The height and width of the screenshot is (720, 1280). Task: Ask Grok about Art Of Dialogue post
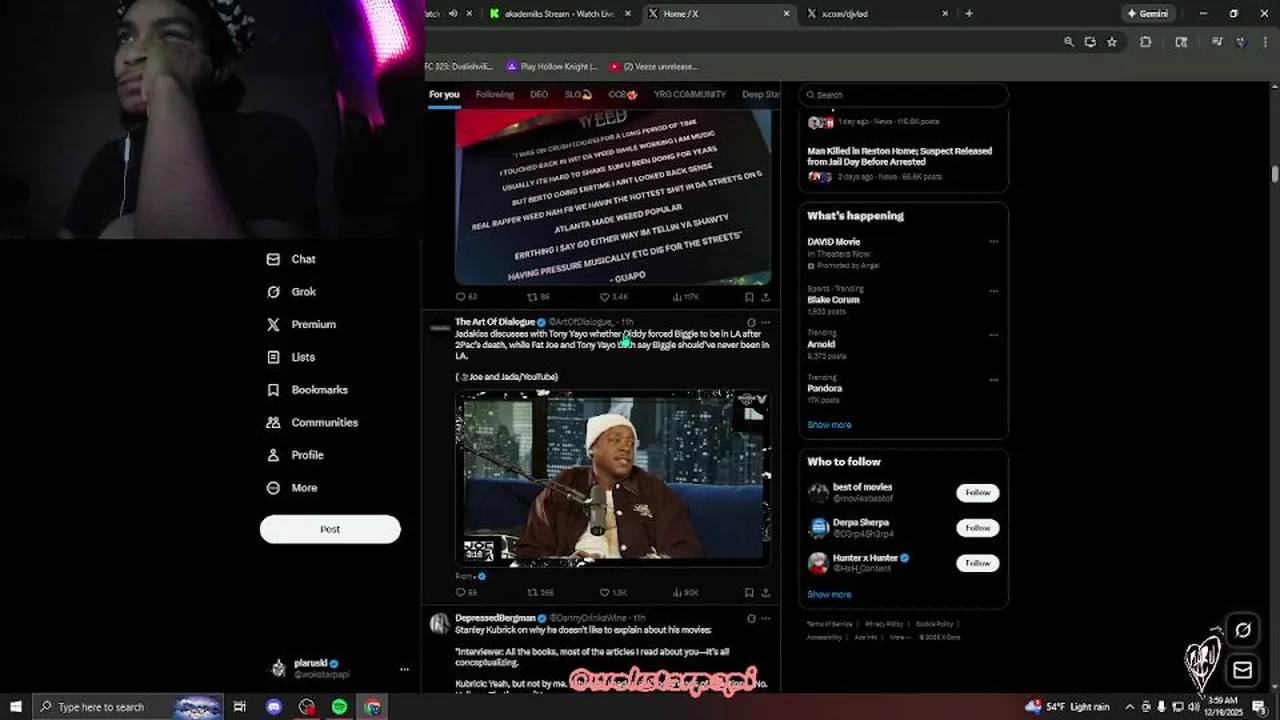click(751, 322)
